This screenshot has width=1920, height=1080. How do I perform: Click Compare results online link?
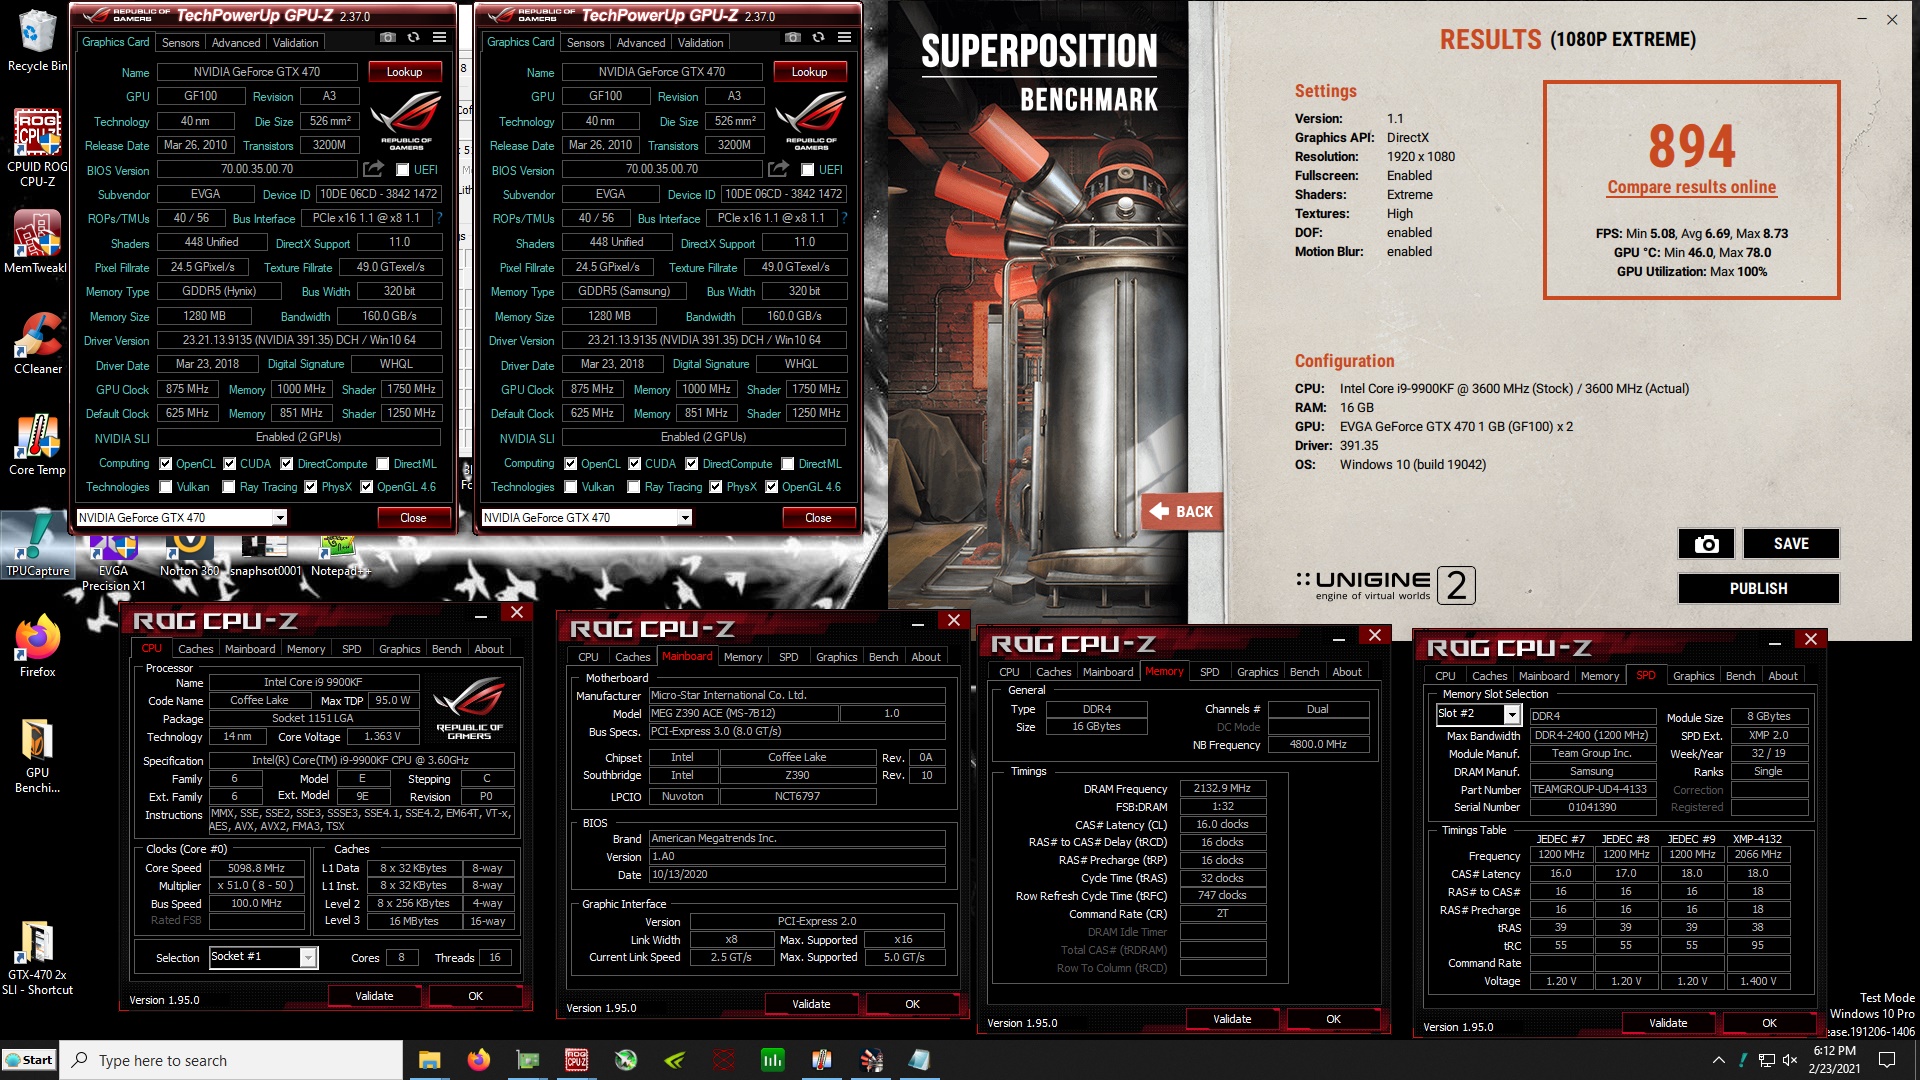coord(1691,187)
